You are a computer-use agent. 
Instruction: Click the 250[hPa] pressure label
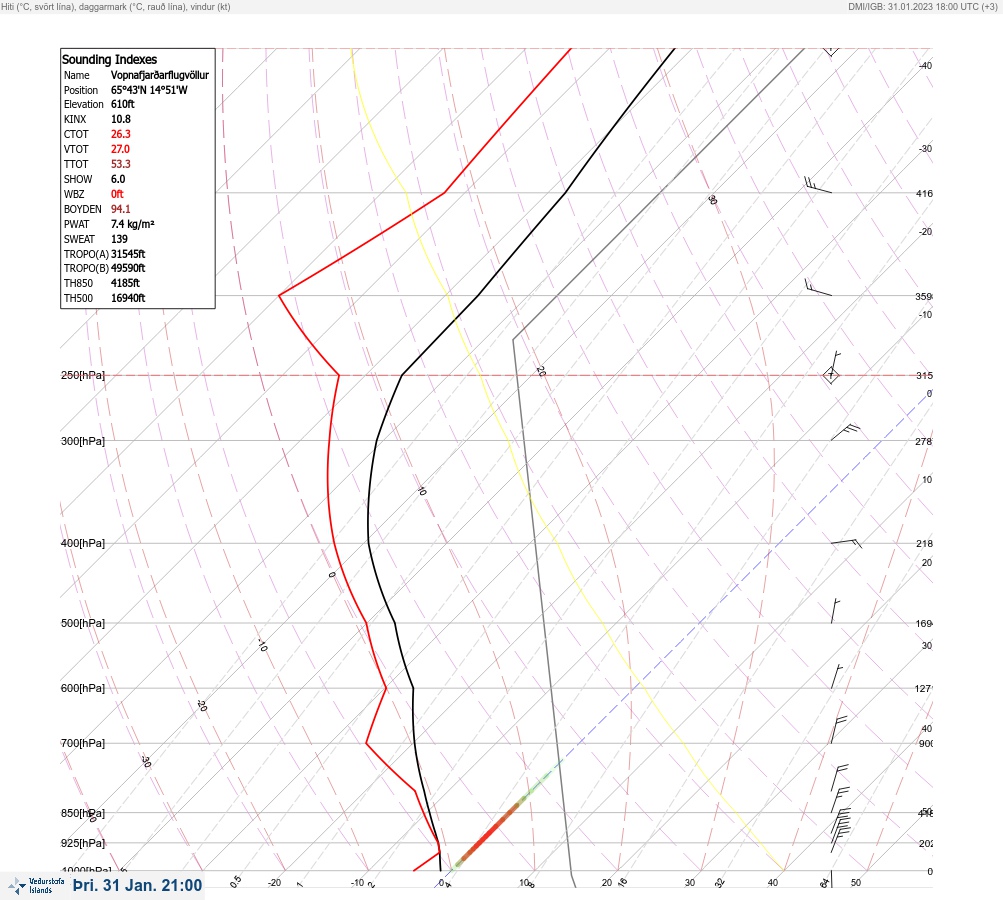pos(83,375)
